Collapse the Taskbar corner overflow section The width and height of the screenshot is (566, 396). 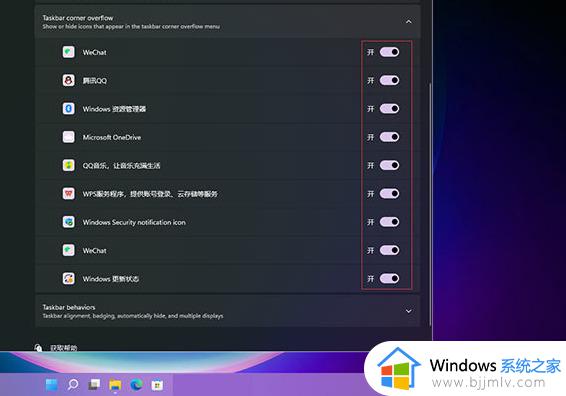pos(409,22)
